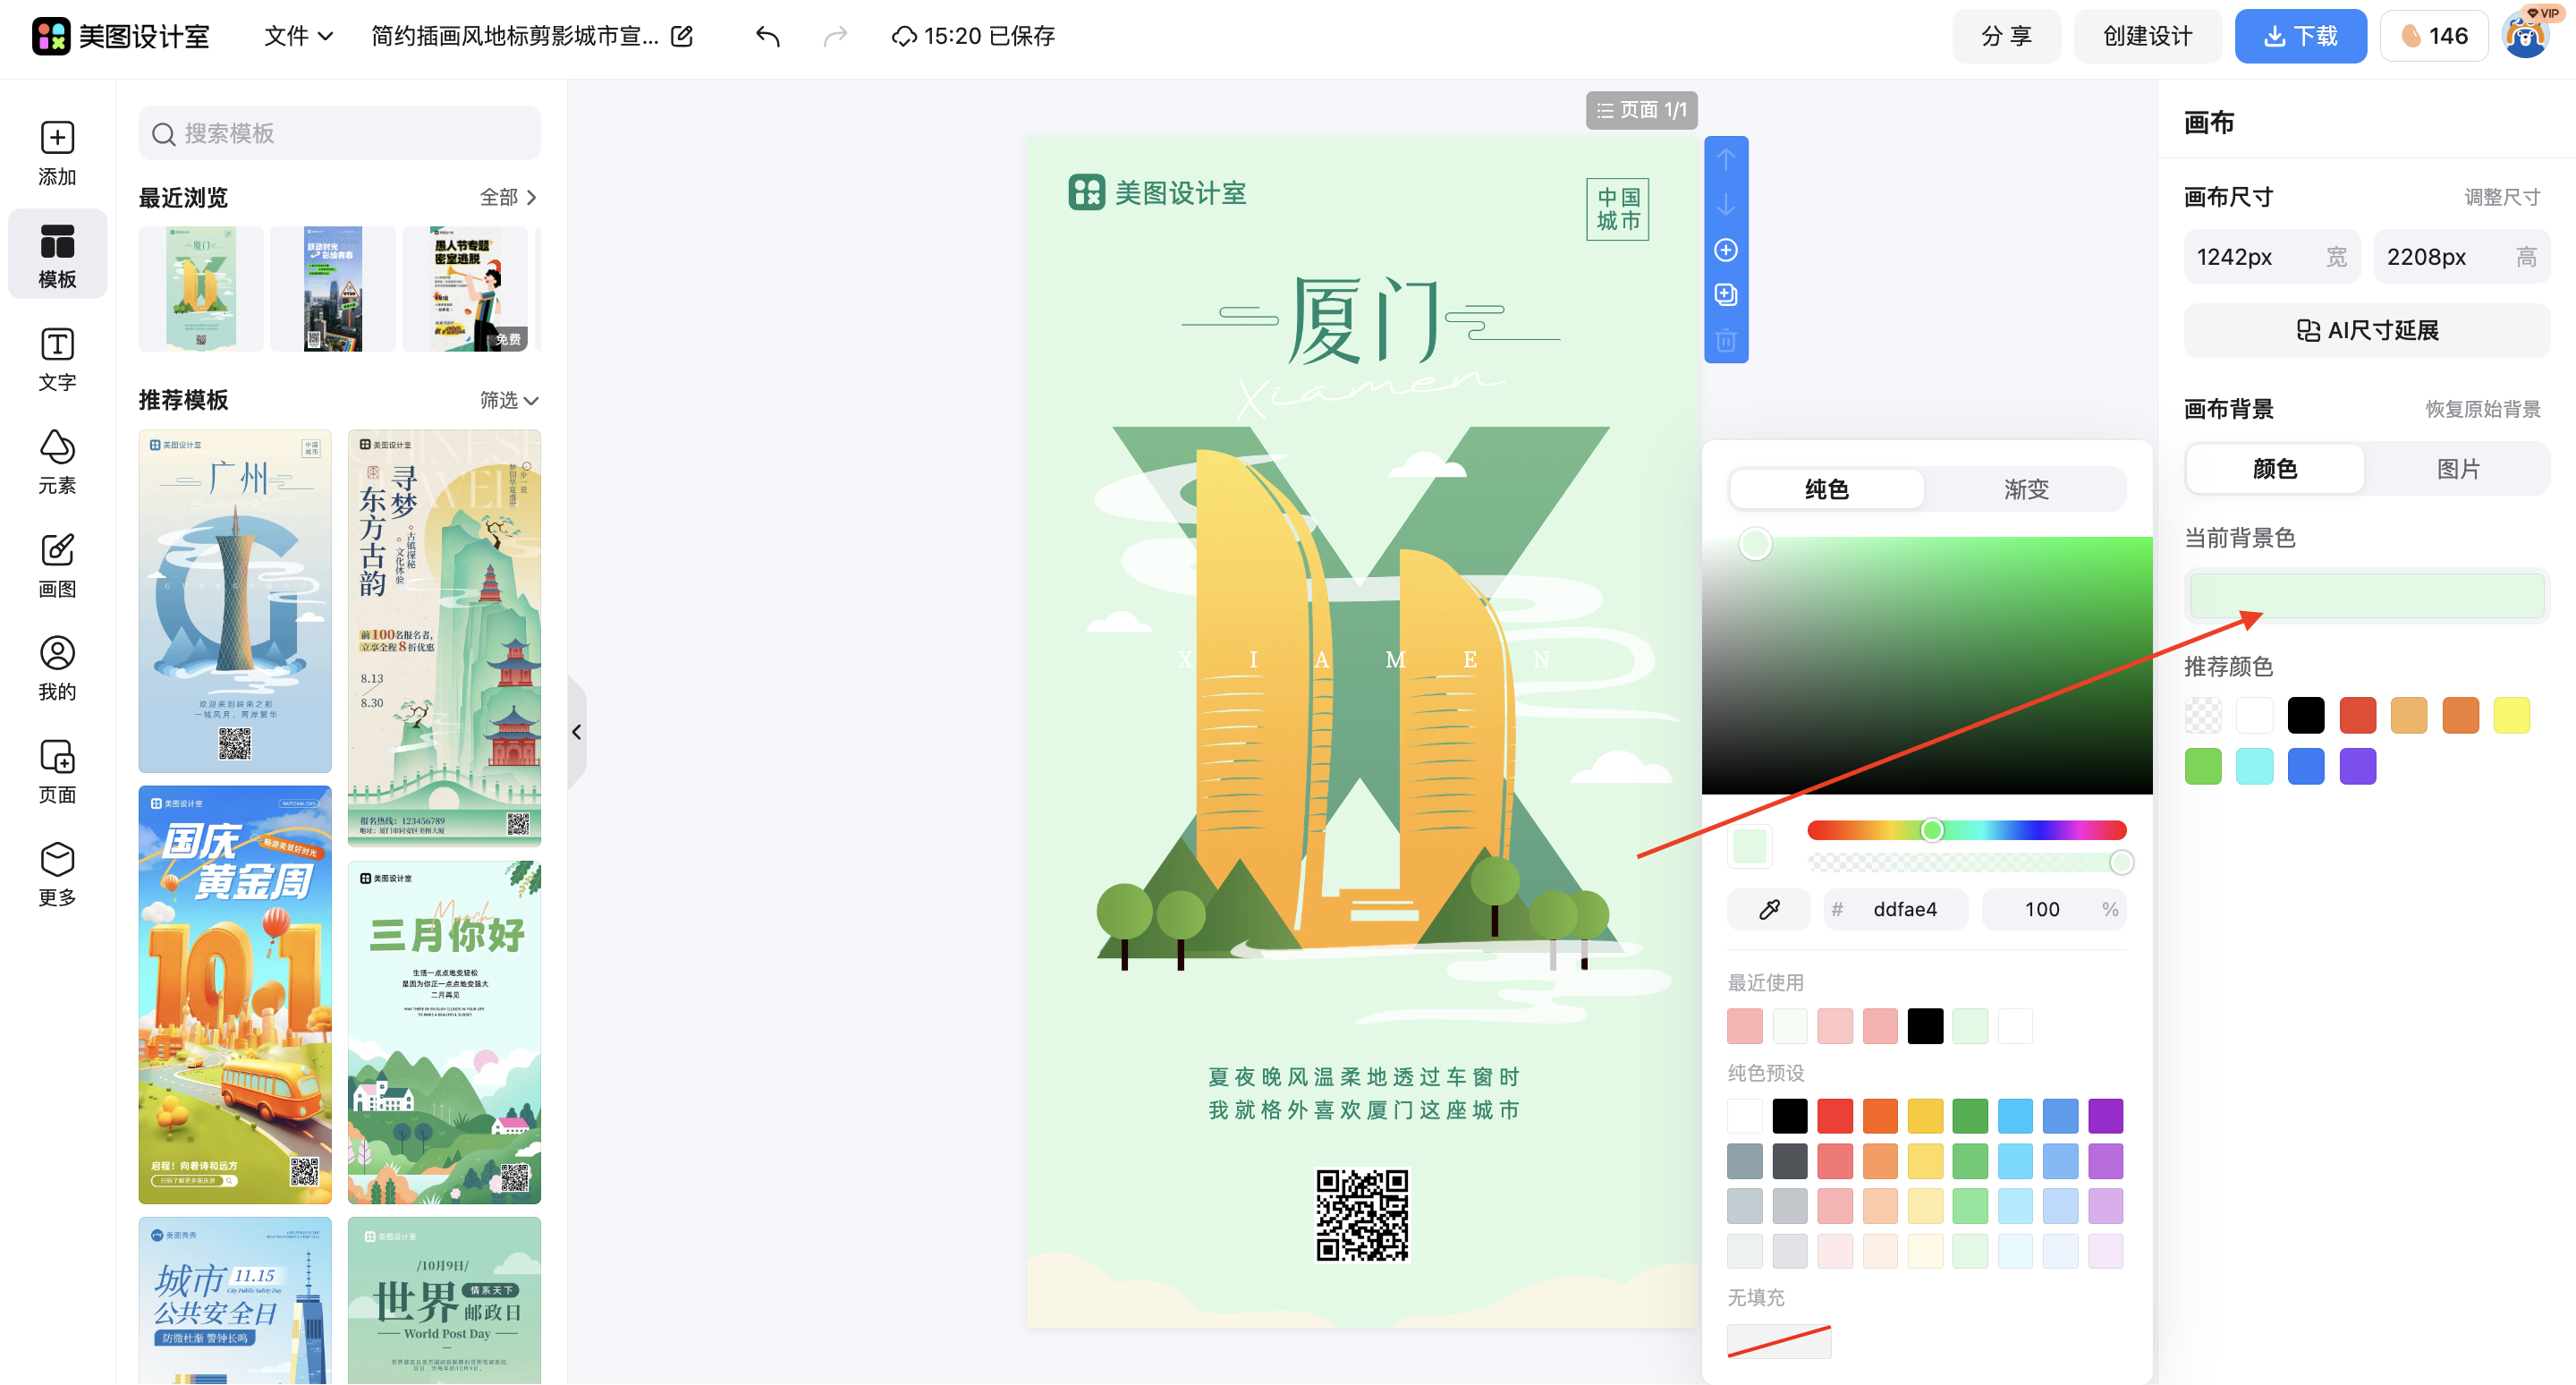
Task: Select the 文字 tool in the left sidebar
Action: tap(57, 360)
